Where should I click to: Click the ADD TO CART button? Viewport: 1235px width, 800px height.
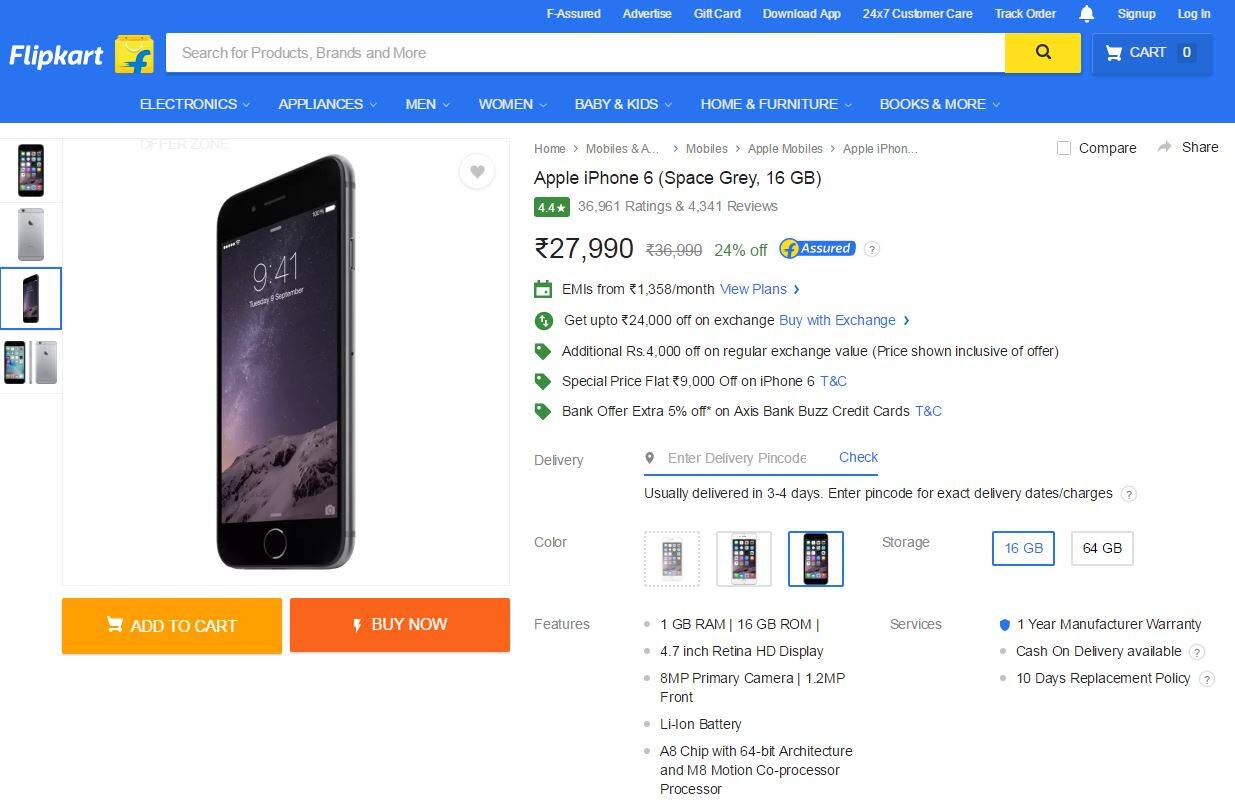point(171,625)
